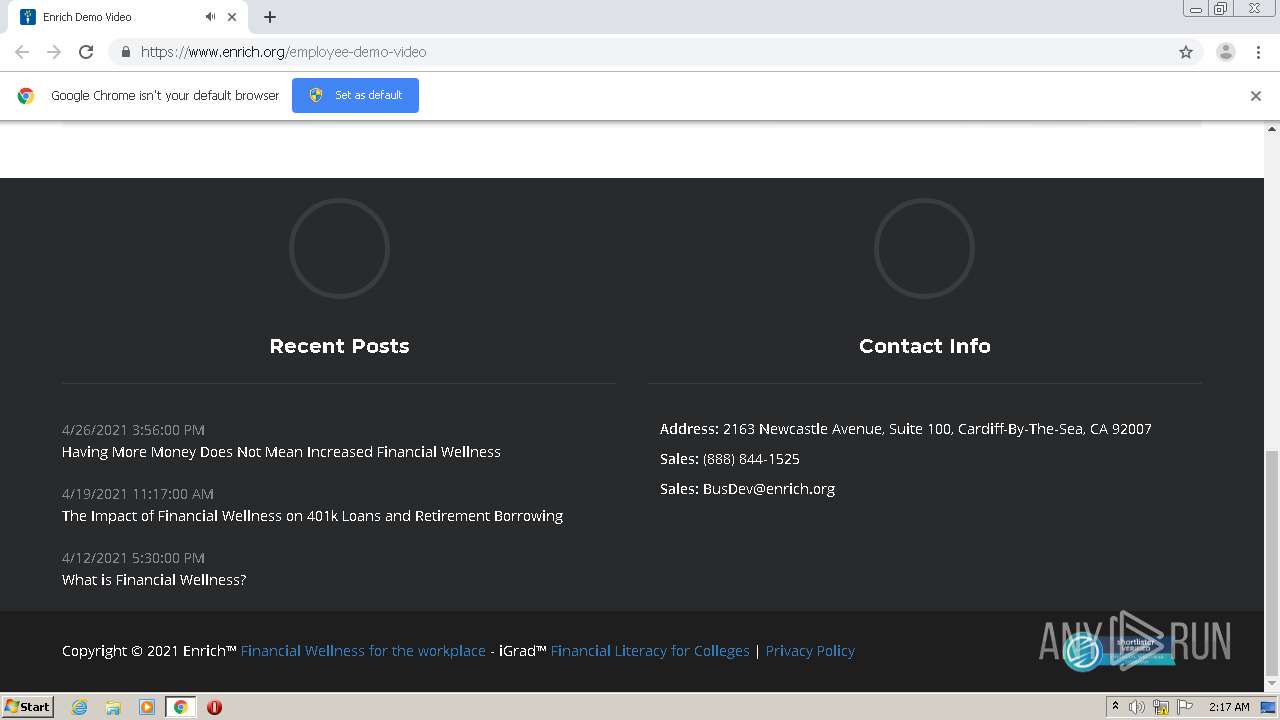Select the Enrich Demo Video tab
This screenshot has width=1280, height=720.
pyautogui.click(x=125, y=17)
